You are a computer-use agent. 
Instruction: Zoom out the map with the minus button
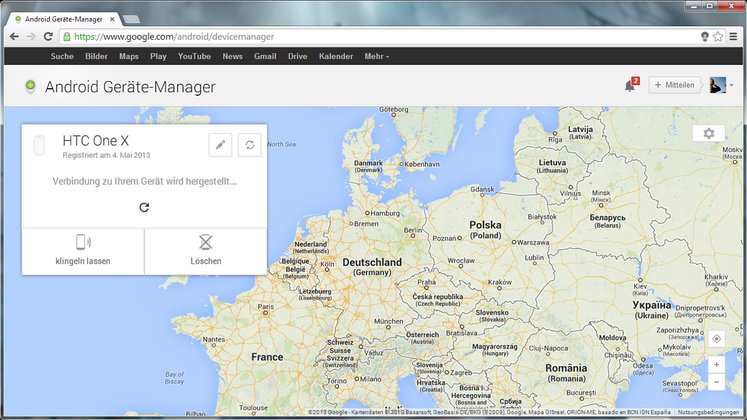pos(717,382)
